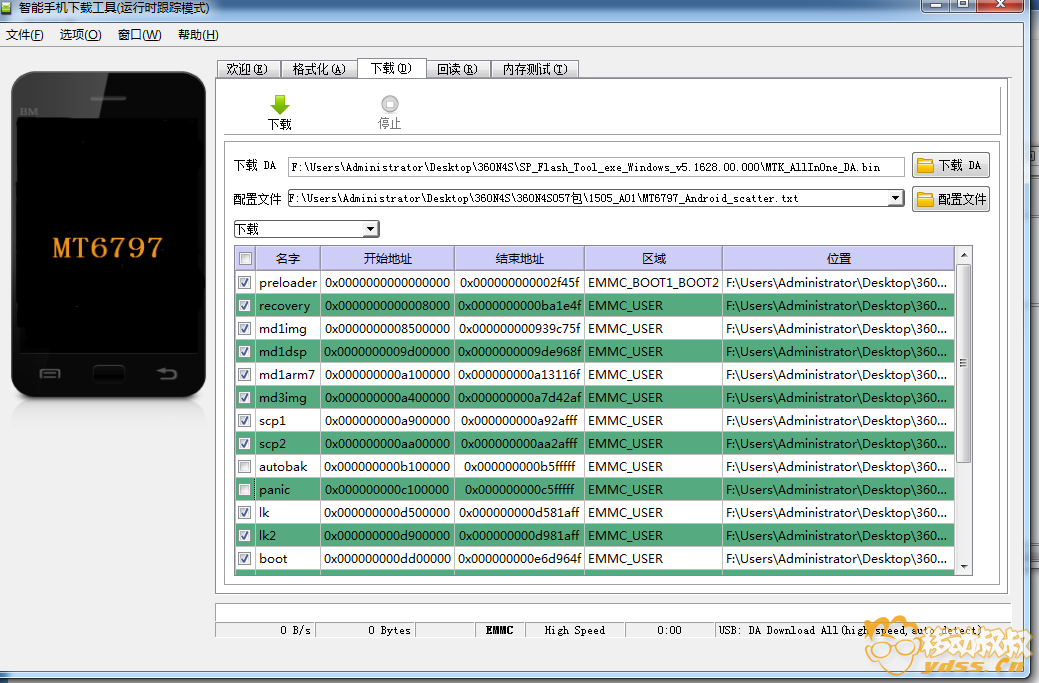
Task: Uncheck the preloader partition checkbox
Action: pos(245,283)
